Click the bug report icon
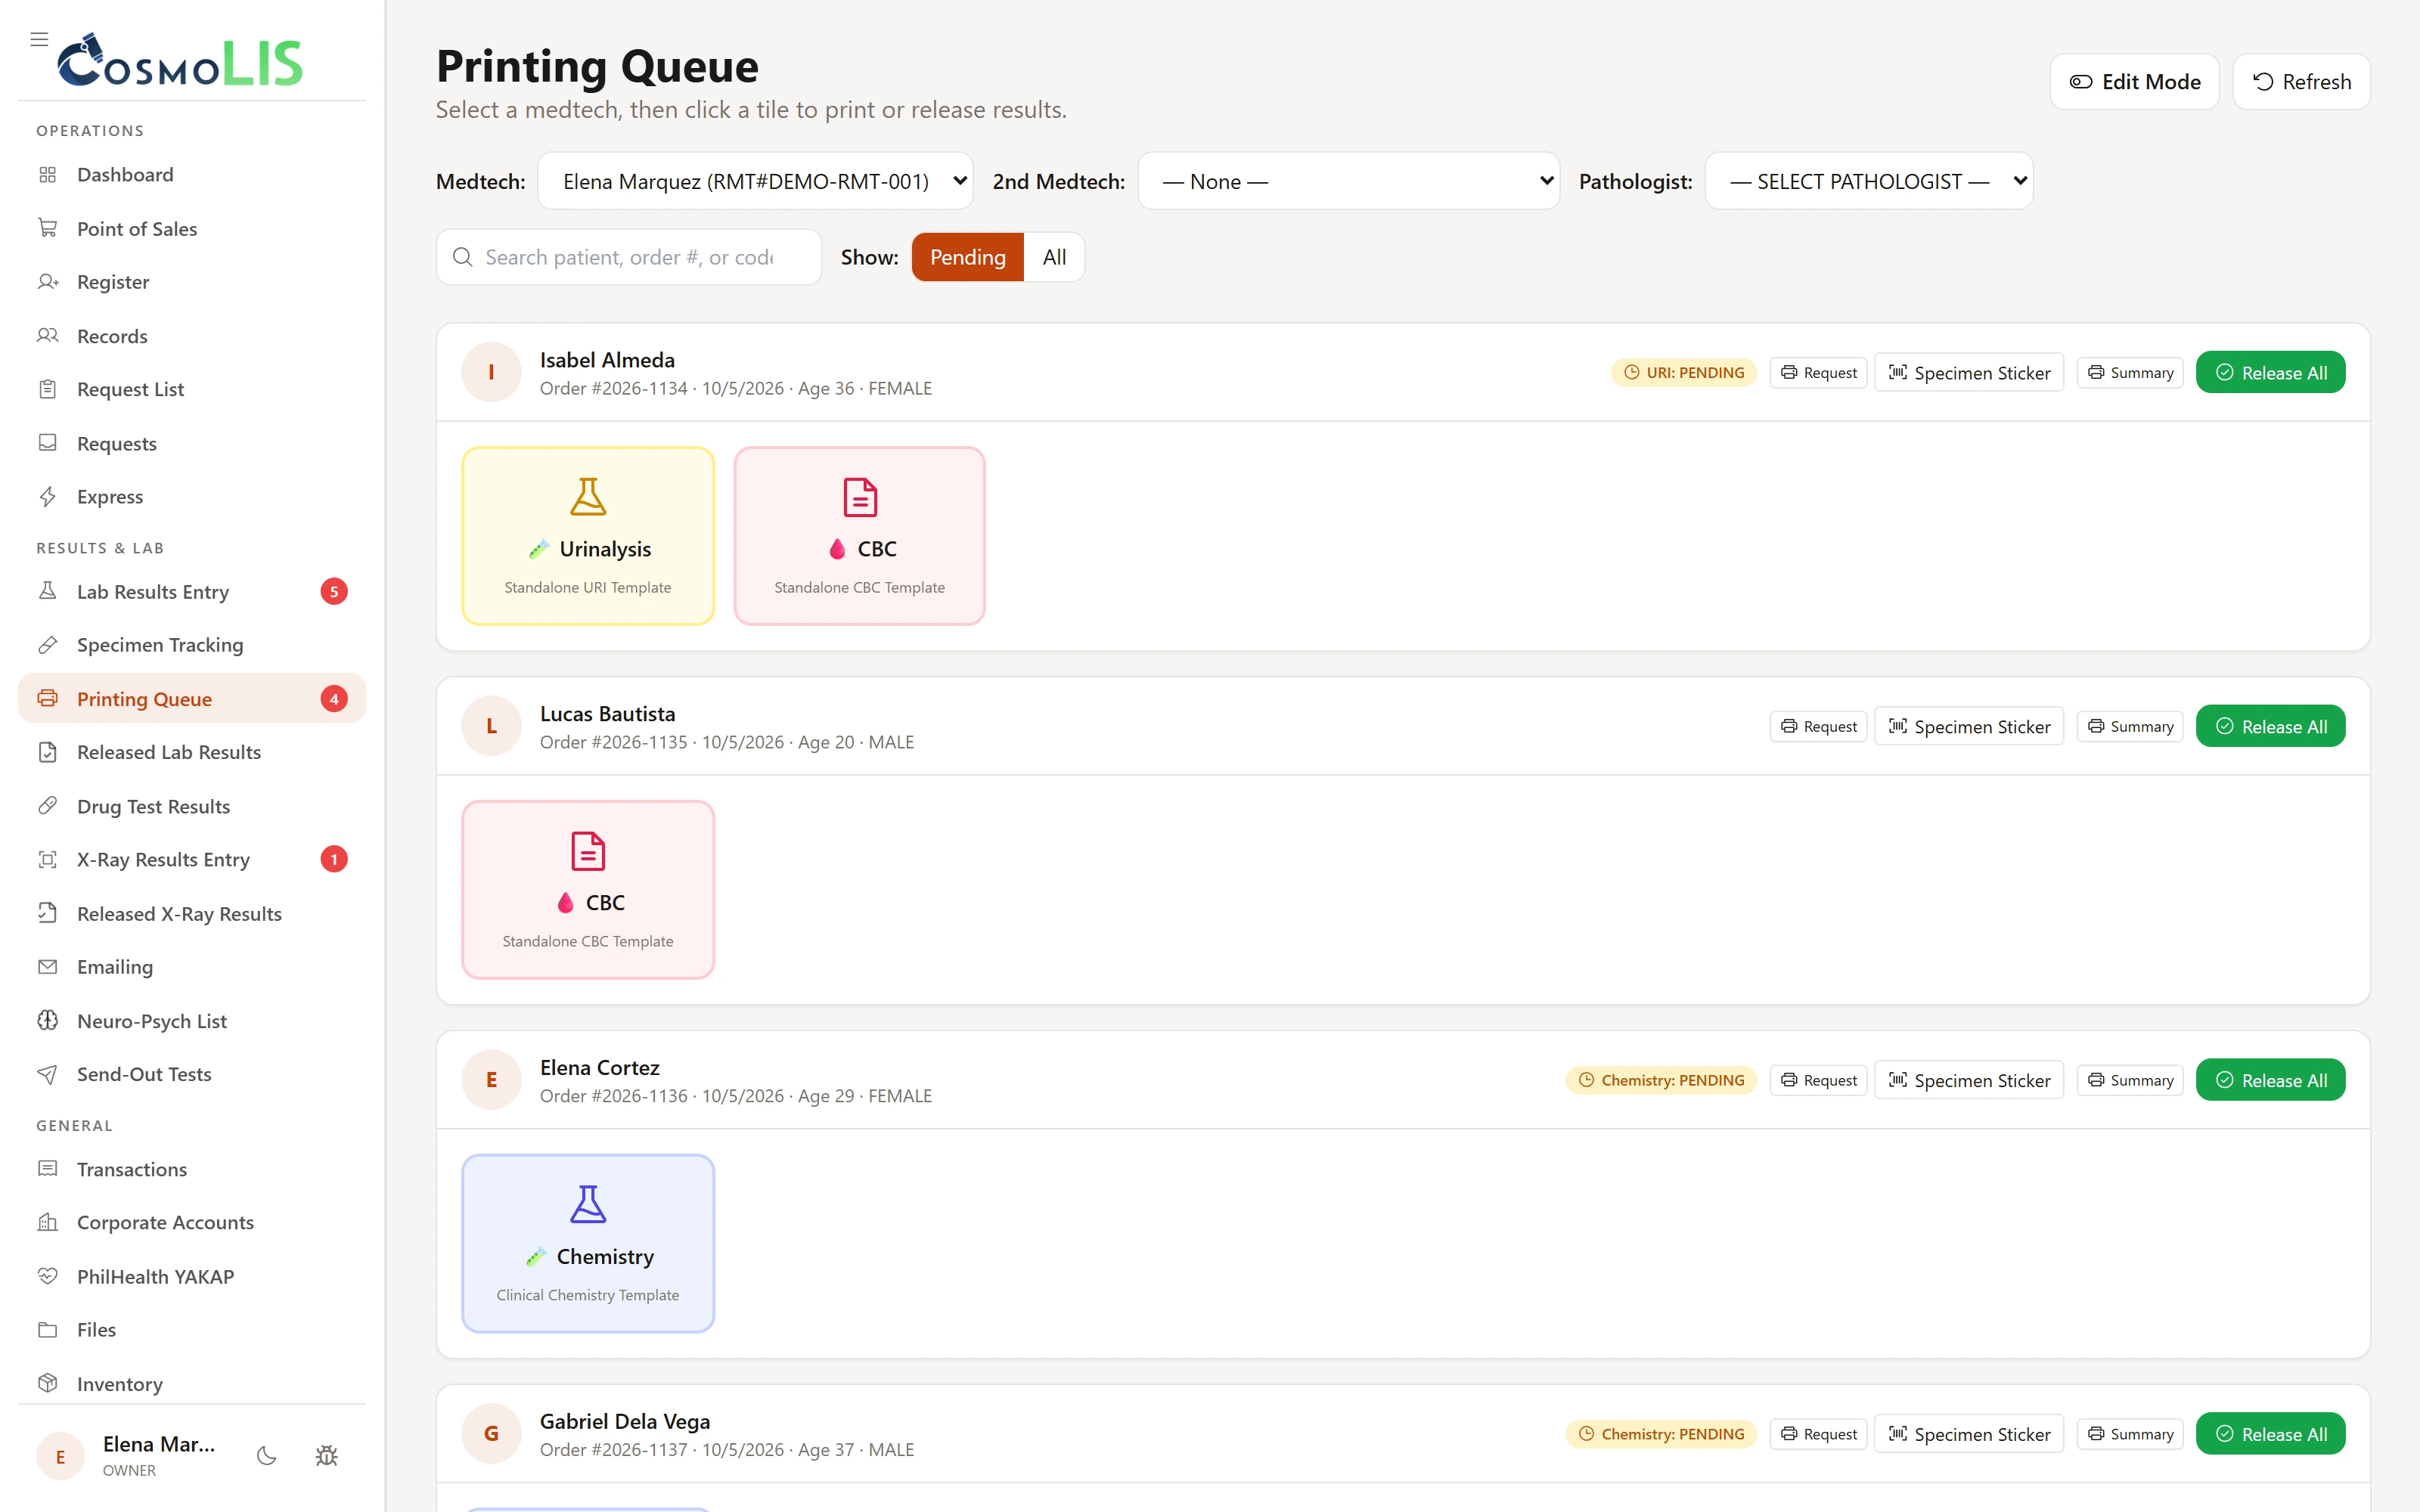This screenshot has width=2420, height=1512. point(326,1456)
